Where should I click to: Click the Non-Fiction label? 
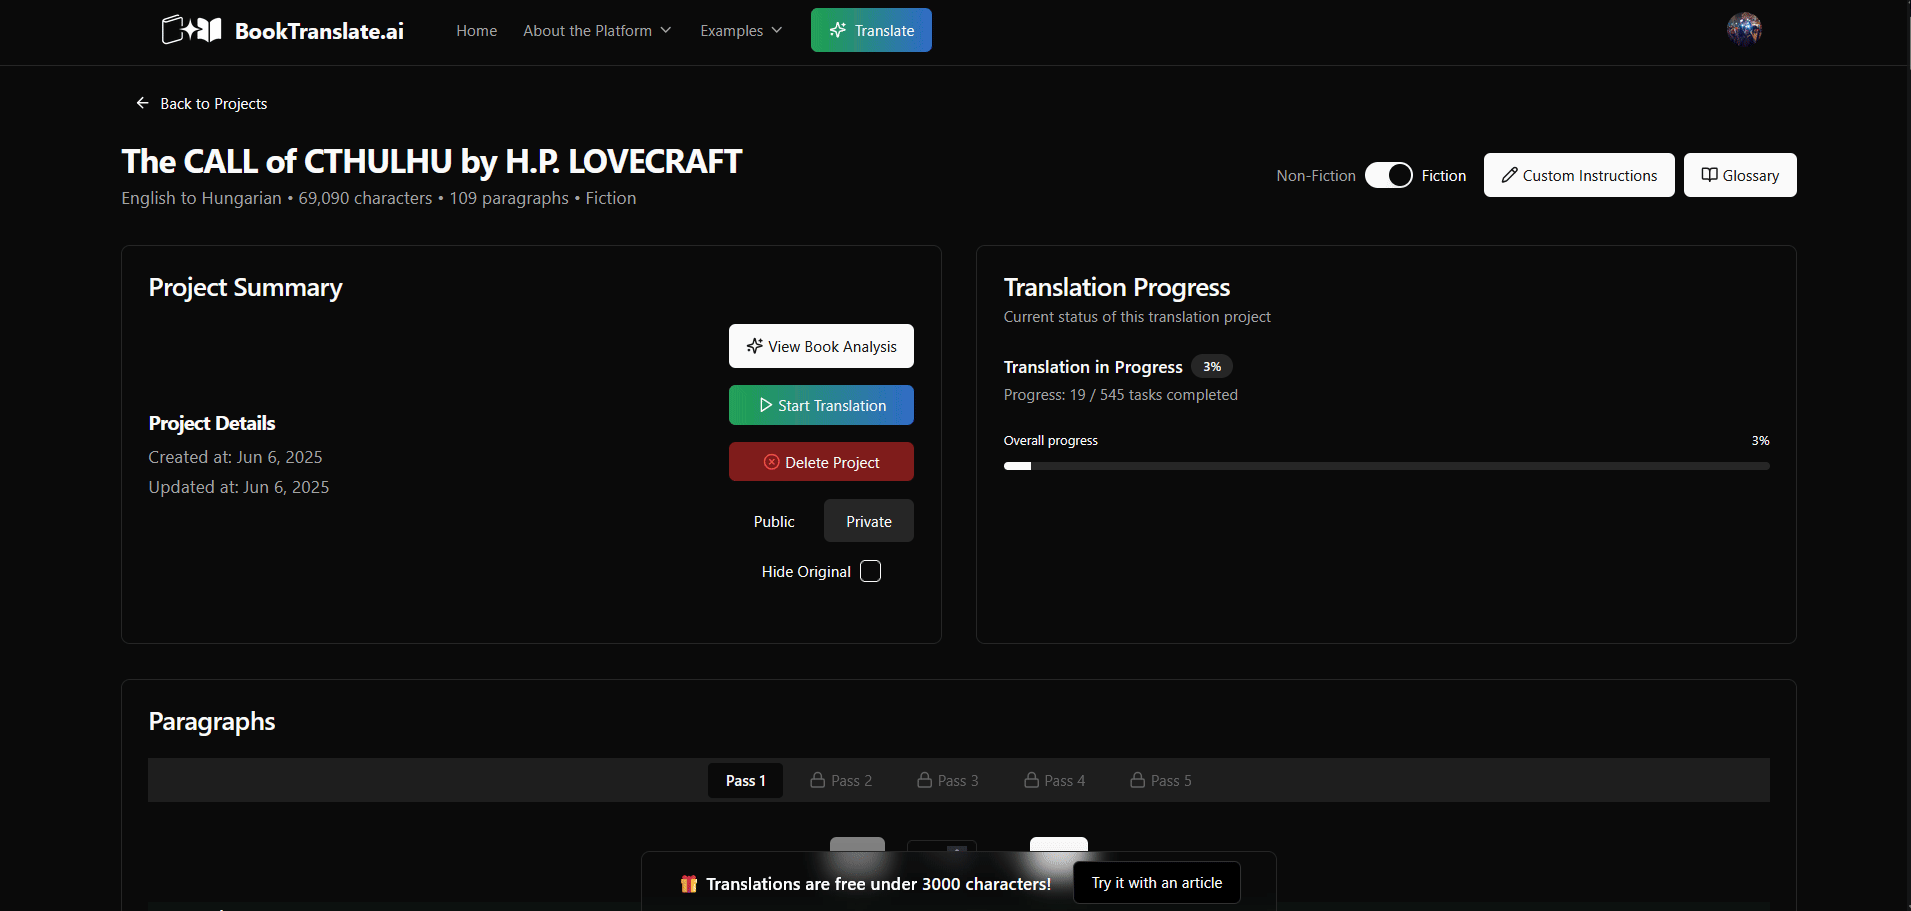click(1316, 176)
